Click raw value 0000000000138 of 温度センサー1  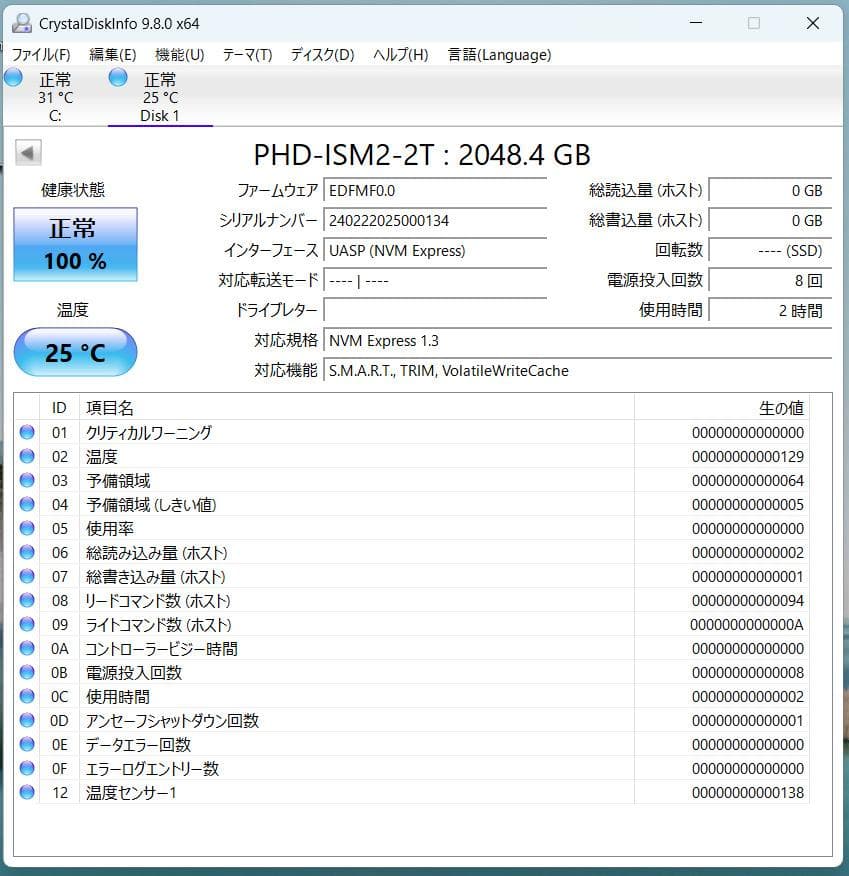tap(747, 793)
